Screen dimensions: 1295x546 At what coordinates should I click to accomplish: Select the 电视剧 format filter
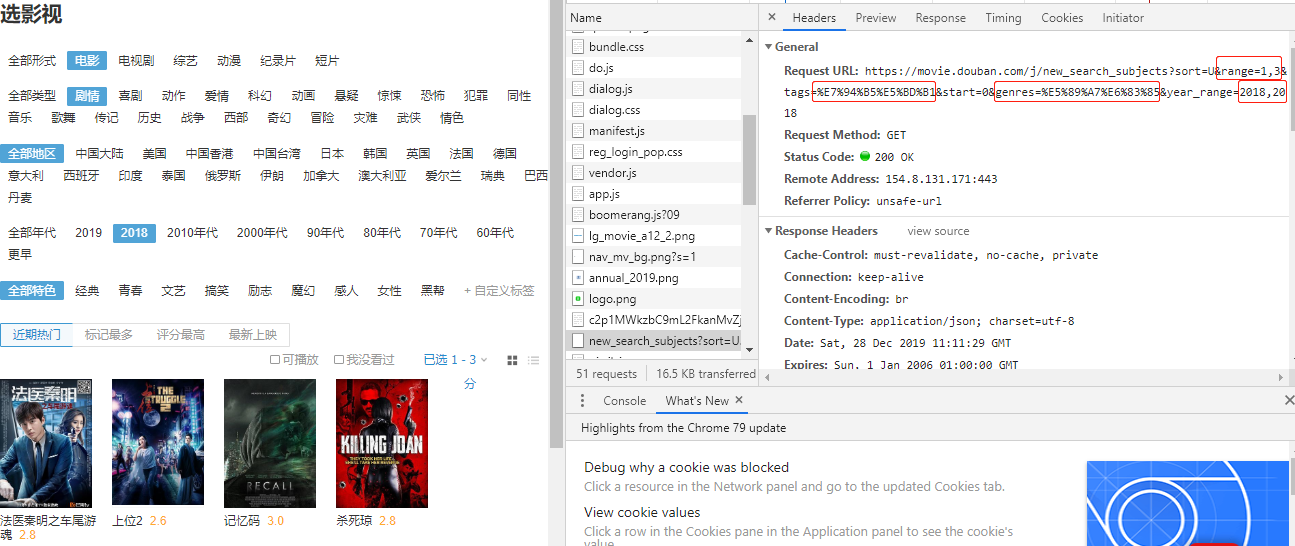[x=136, y=61]
